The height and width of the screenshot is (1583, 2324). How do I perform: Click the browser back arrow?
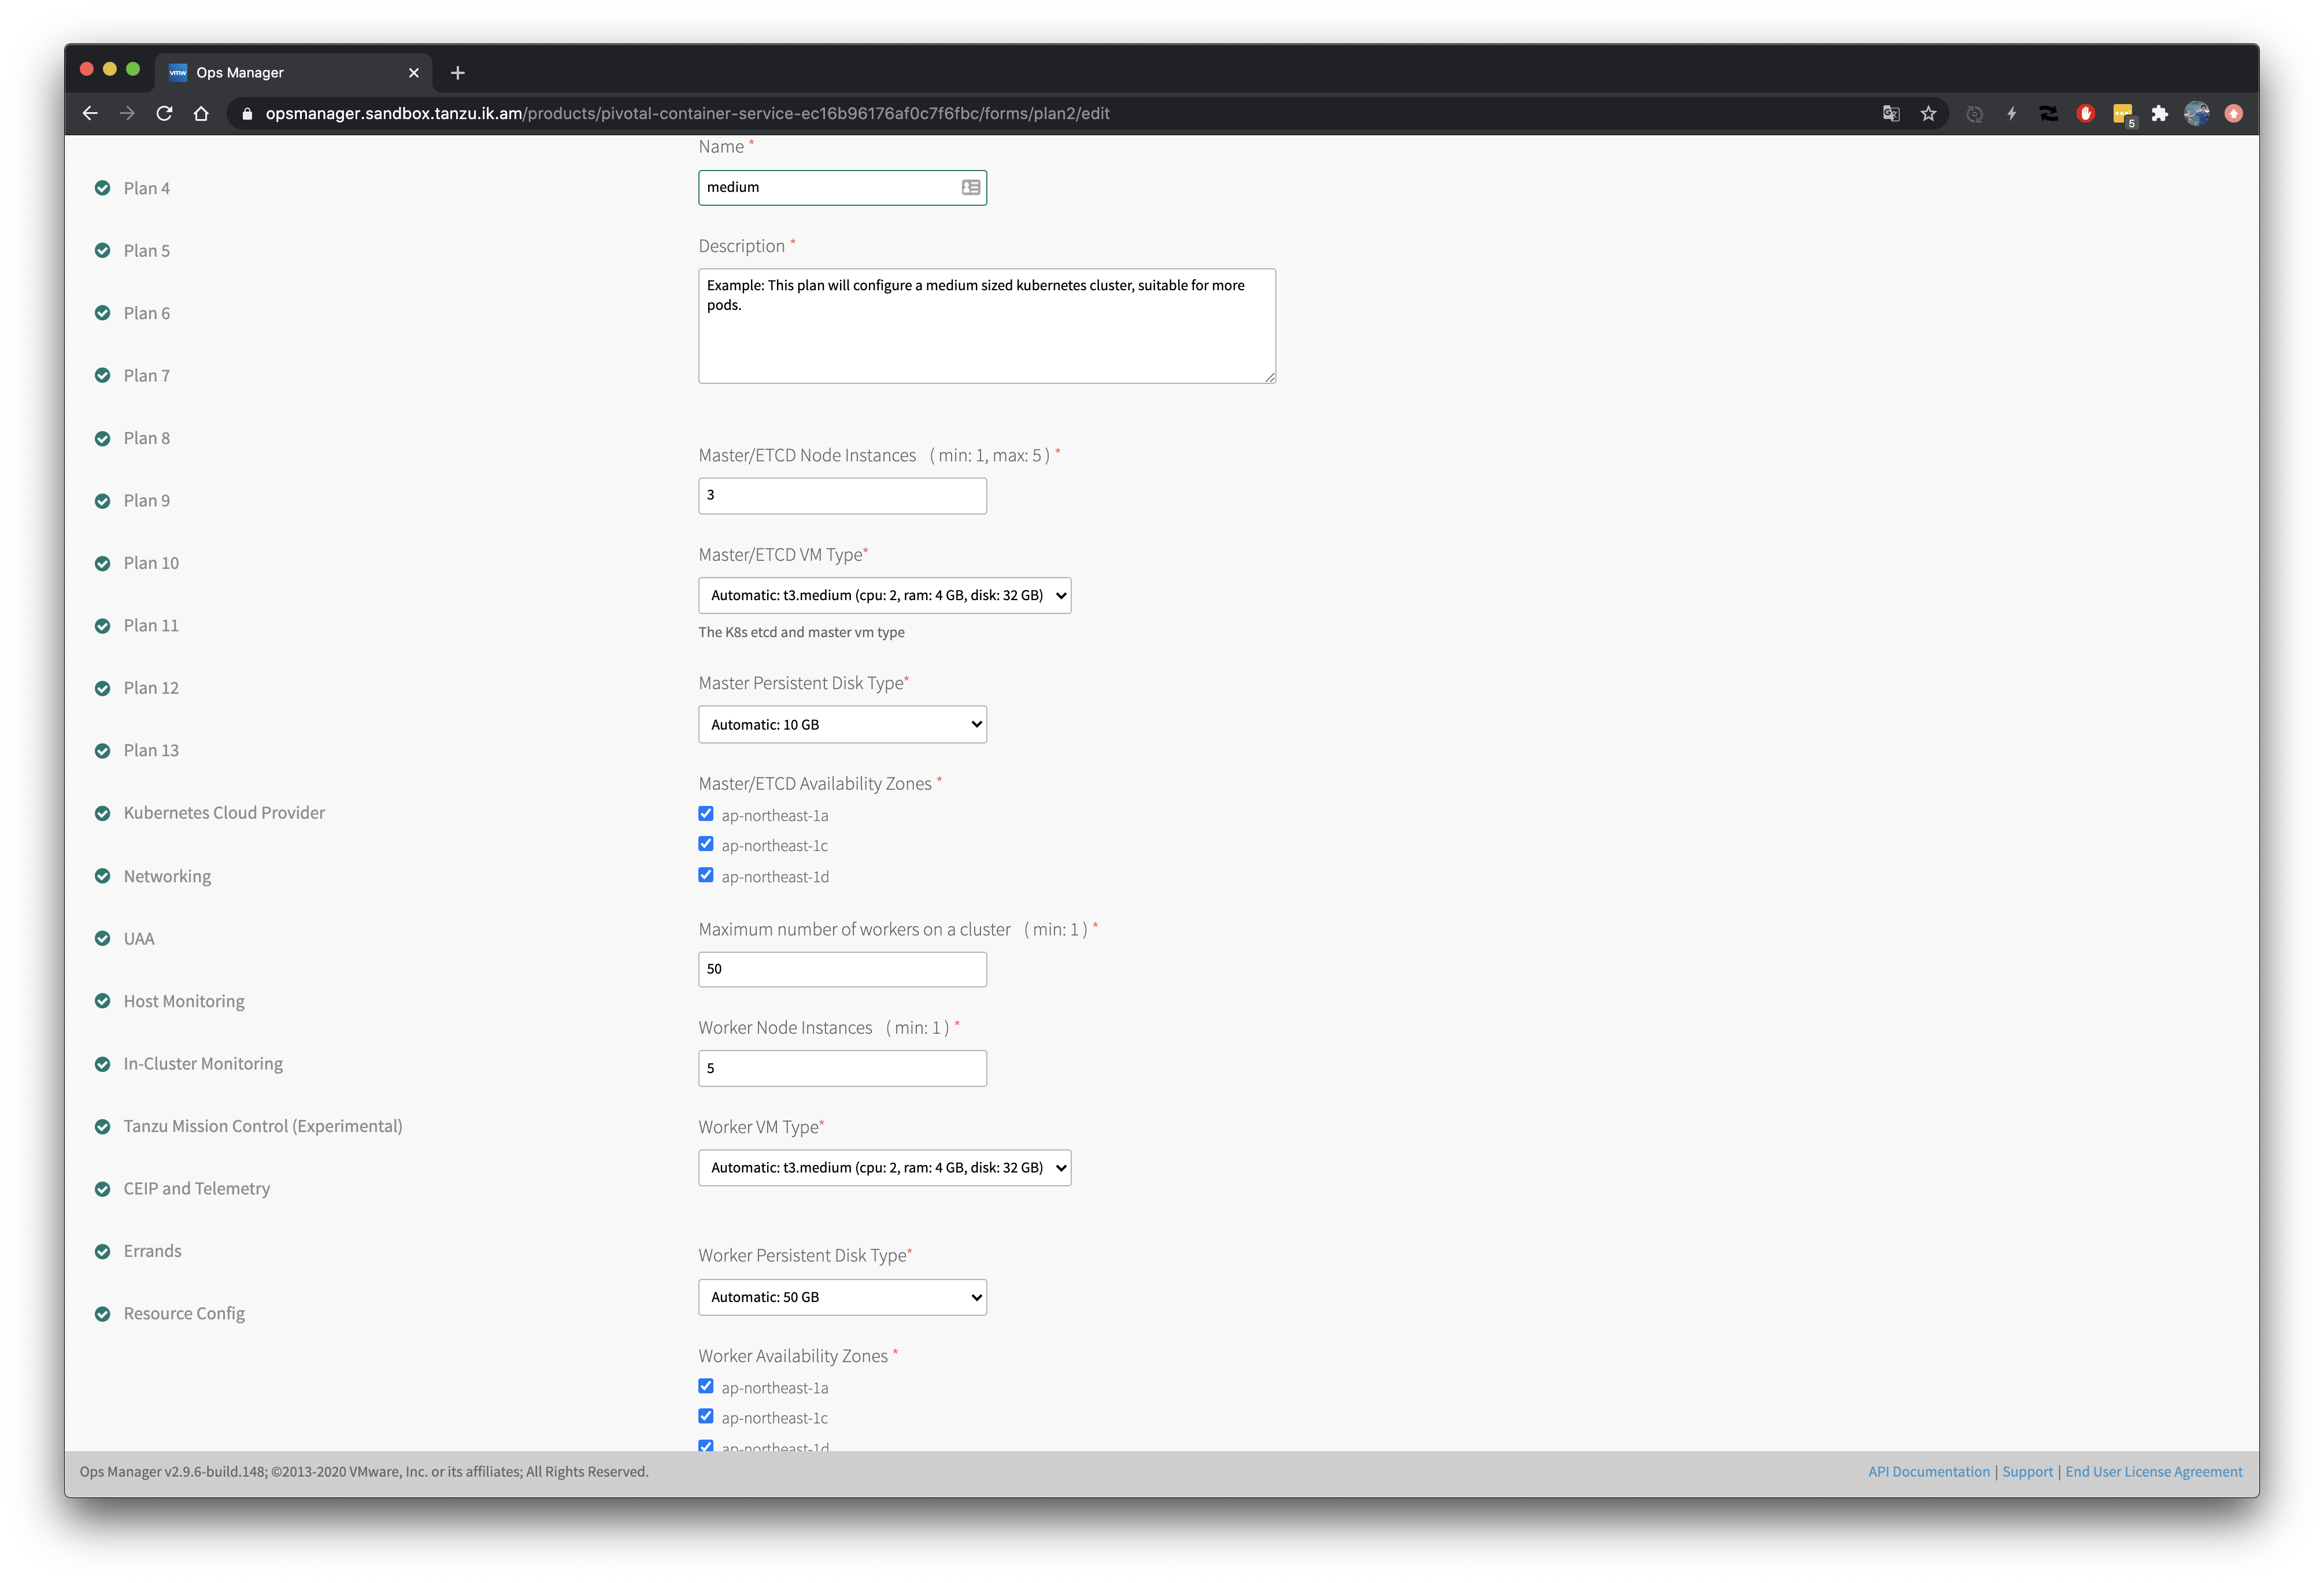point(90,114)
